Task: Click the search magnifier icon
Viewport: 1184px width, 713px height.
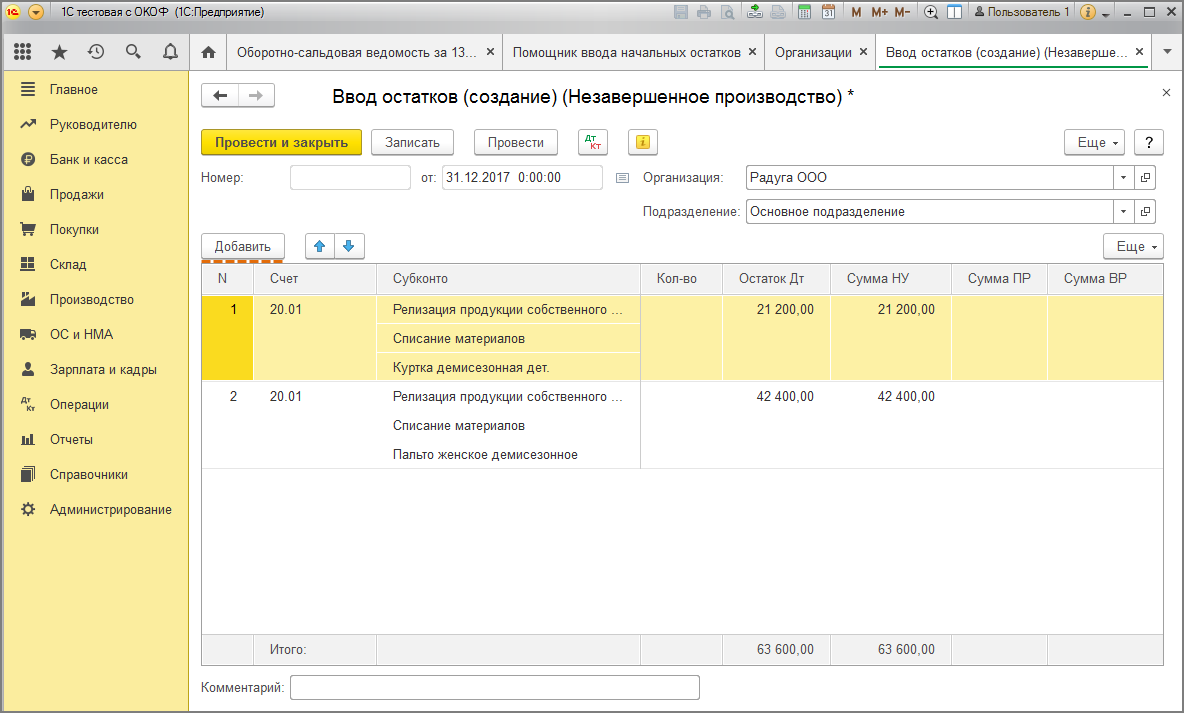Action: click(133, 52)
